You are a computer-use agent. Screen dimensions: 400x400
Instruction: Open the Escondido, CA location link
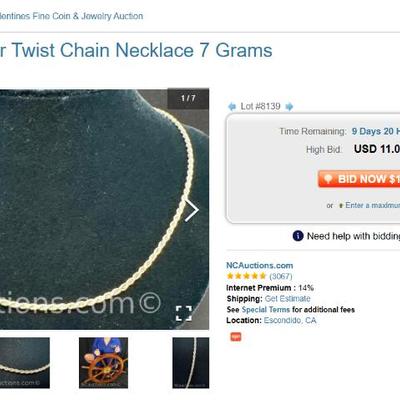pyautogui.click(x=290, y=320)
